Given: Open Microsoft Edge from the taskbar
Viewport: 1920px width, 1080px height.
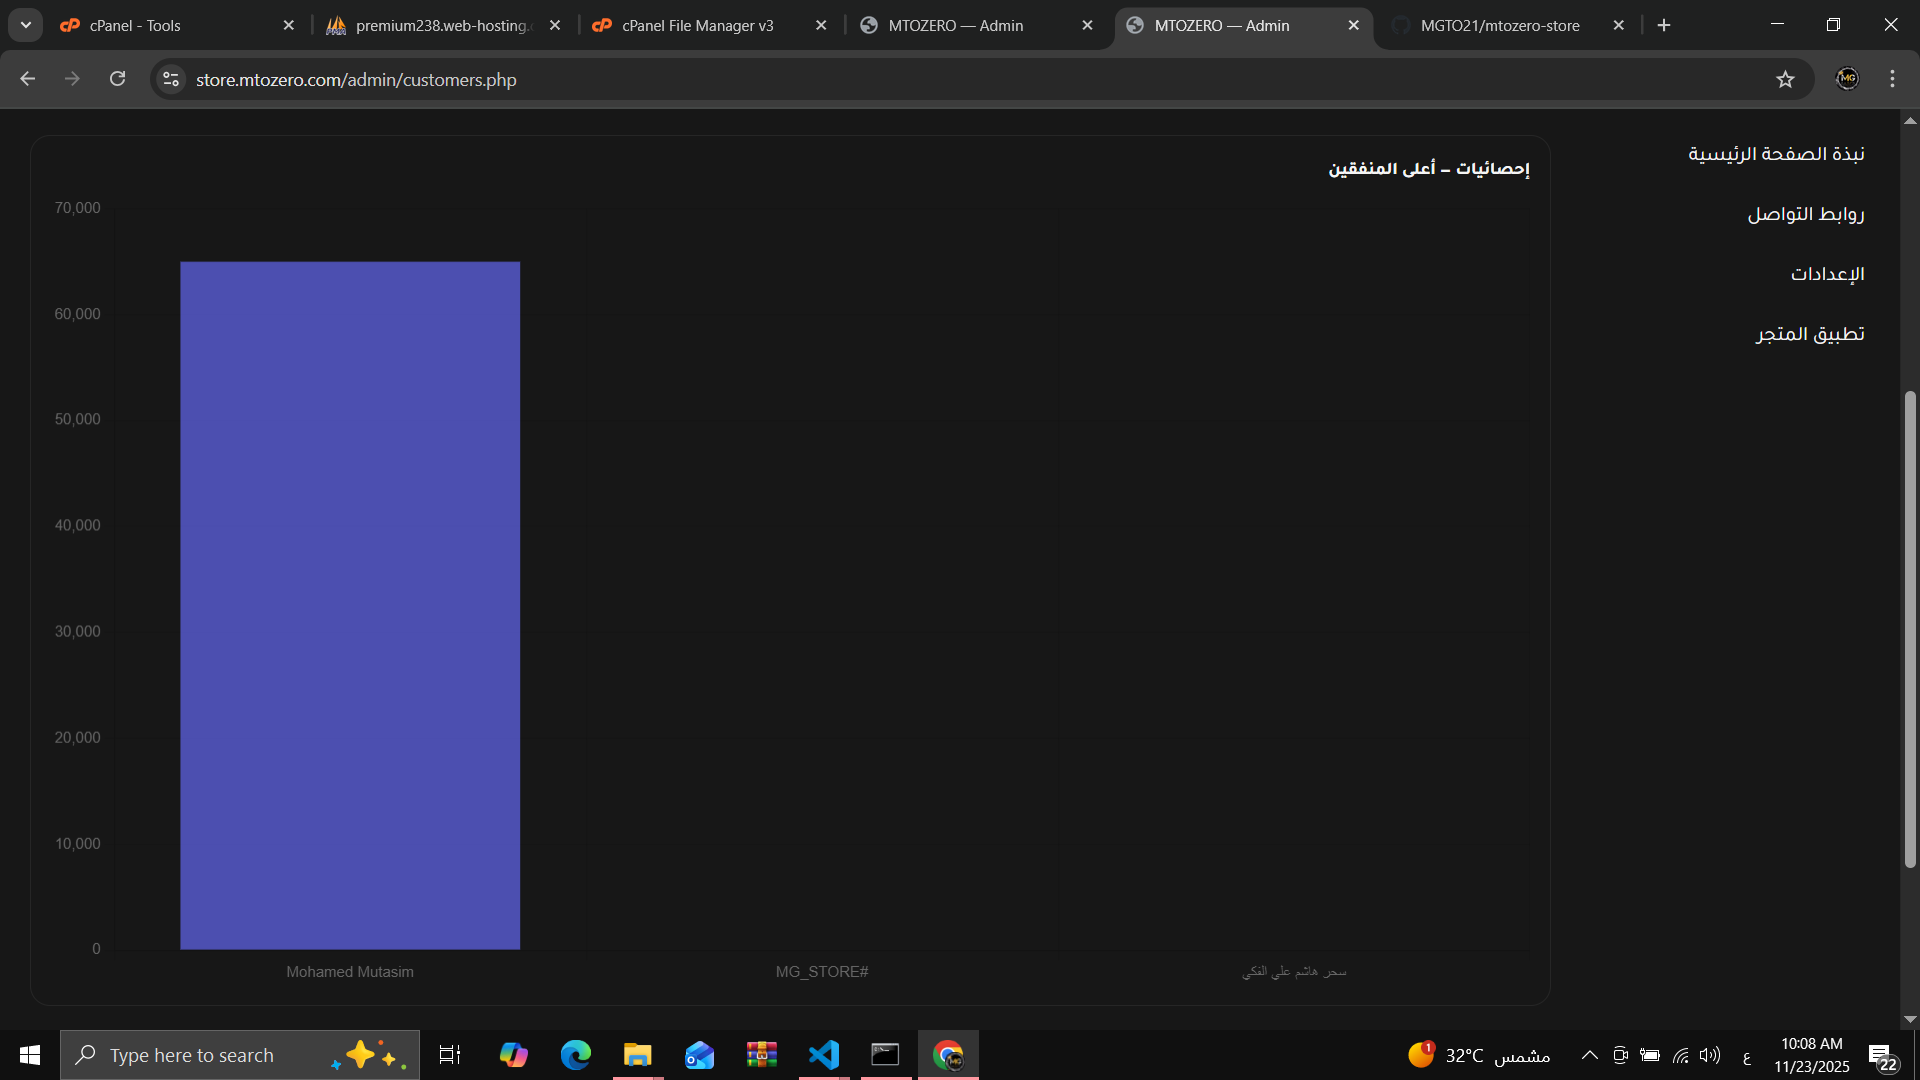Looking at the screenshot, I should 575,1054.
